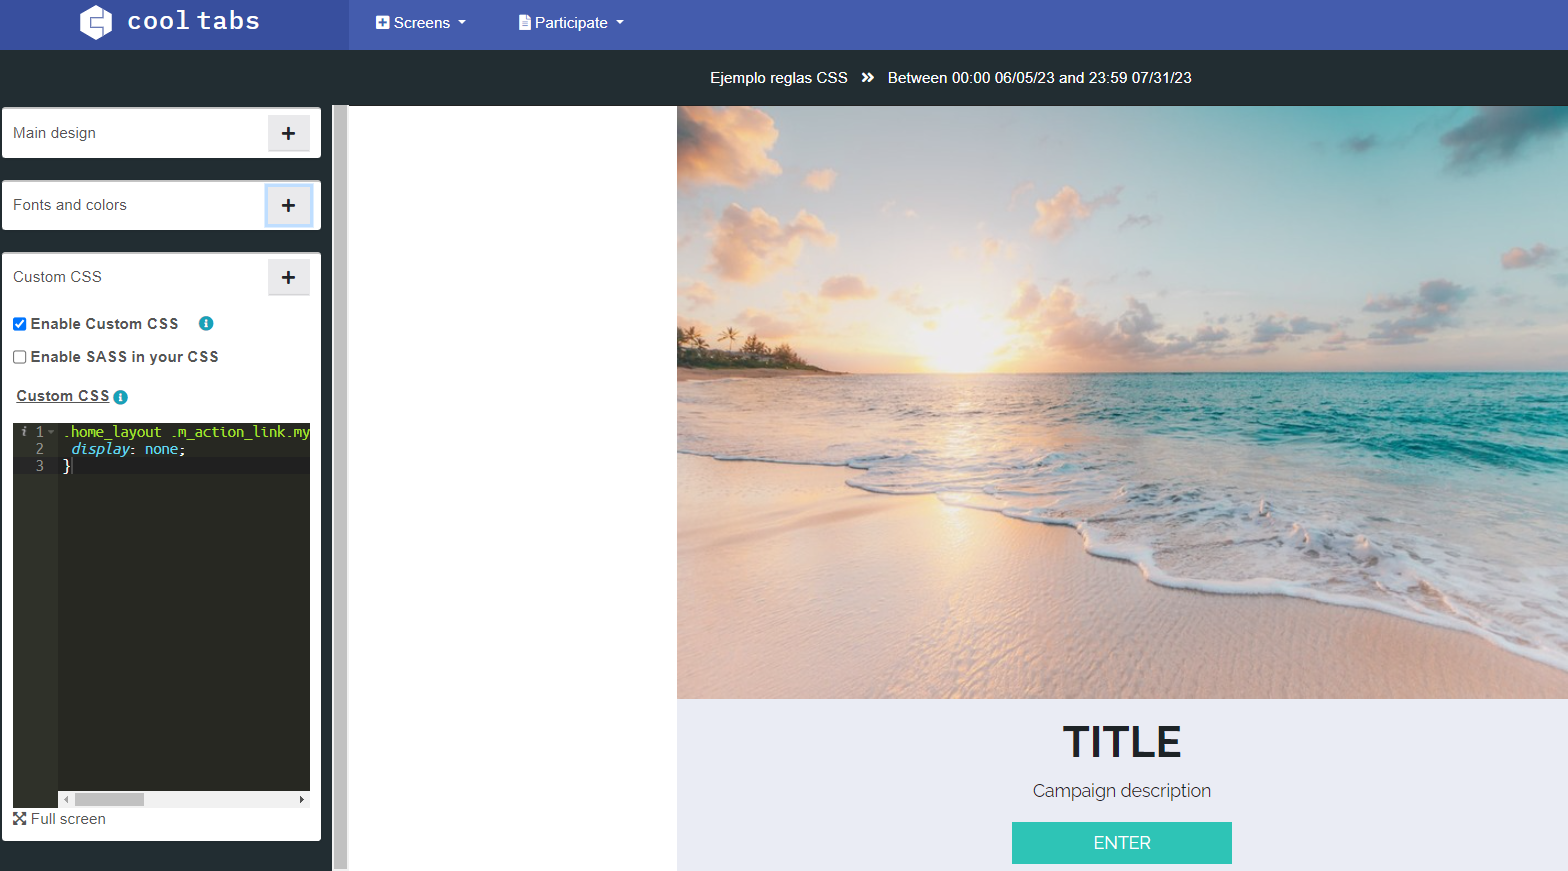Expand the Main design section plus icon
The image size is (1568, 871).
(x=288, y=133)
